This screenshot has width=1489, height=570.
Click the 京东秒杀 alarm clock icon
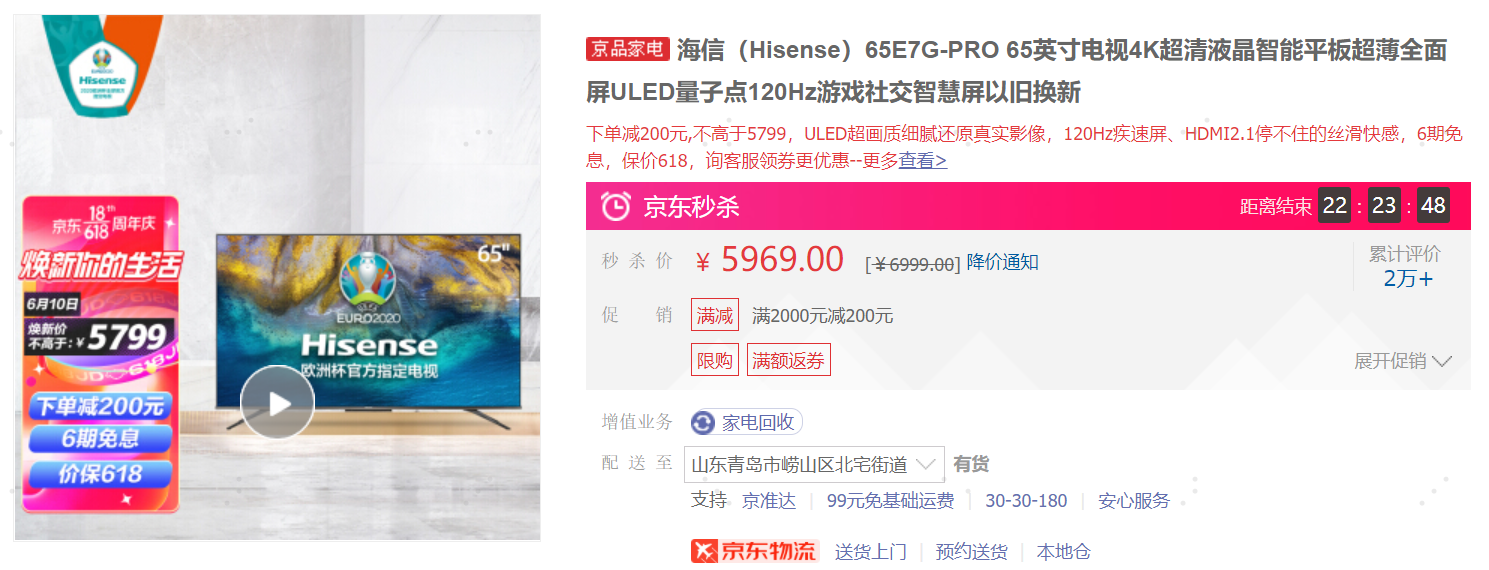click(x=615, y=206)
